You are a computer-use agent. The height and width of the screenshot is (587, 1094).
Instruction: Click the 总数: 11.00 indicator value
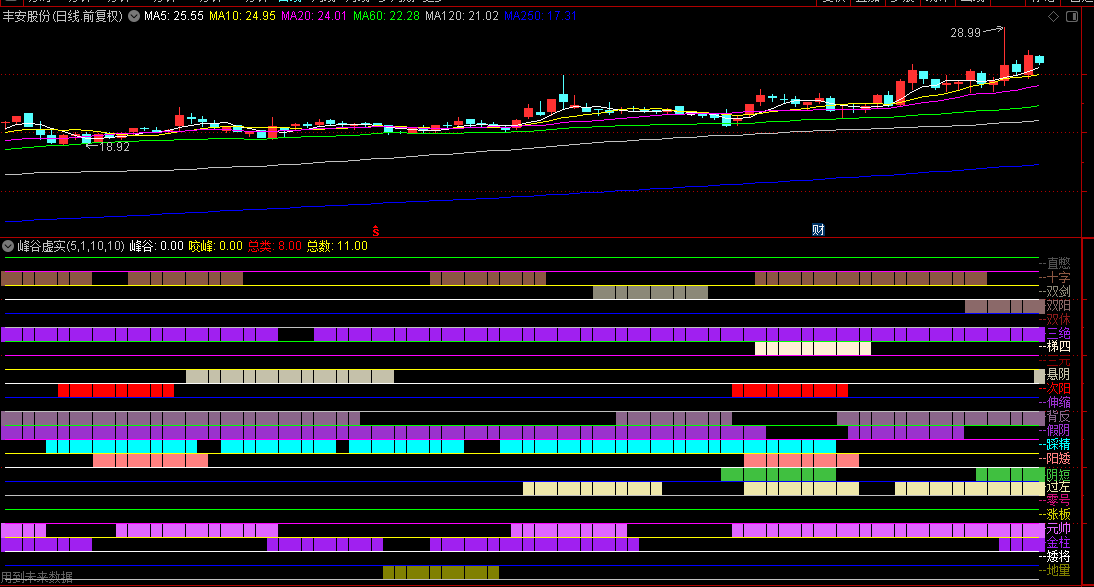(337, 246)
